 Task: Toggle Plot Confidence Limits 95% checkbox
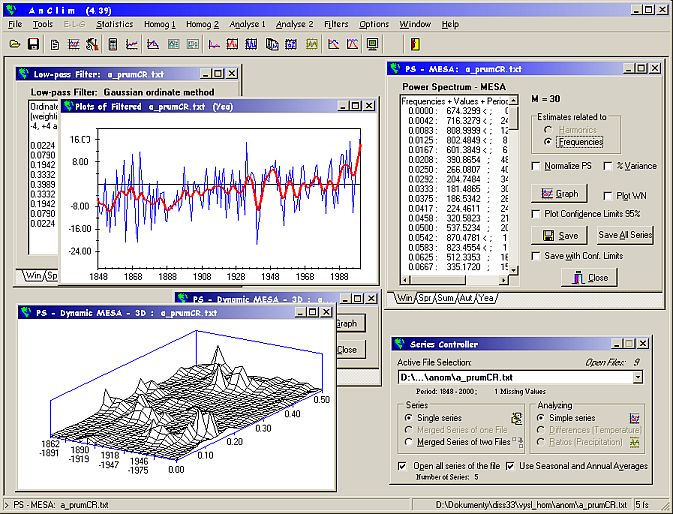pyautogui.click(x=536, y=214)
